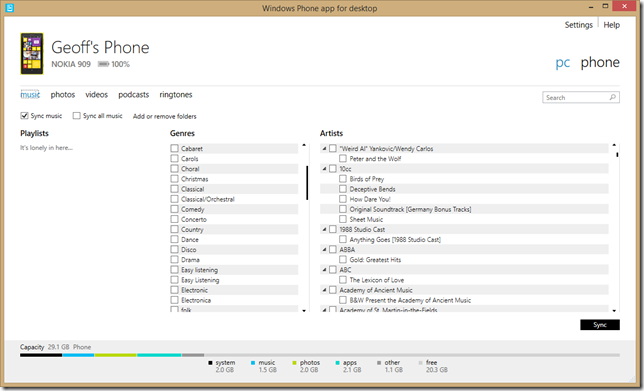Check the Carols genre checkbox
Screen dimensions: 644x391
(x=175, y=159)
